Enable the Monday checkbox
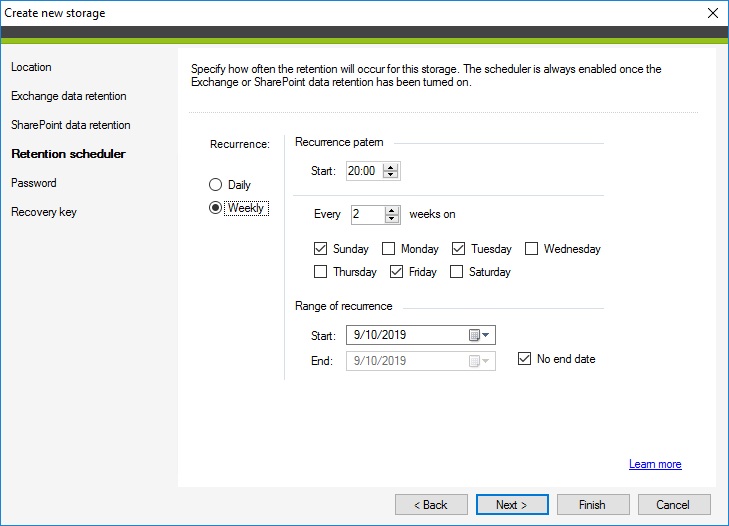 point(388,249)
